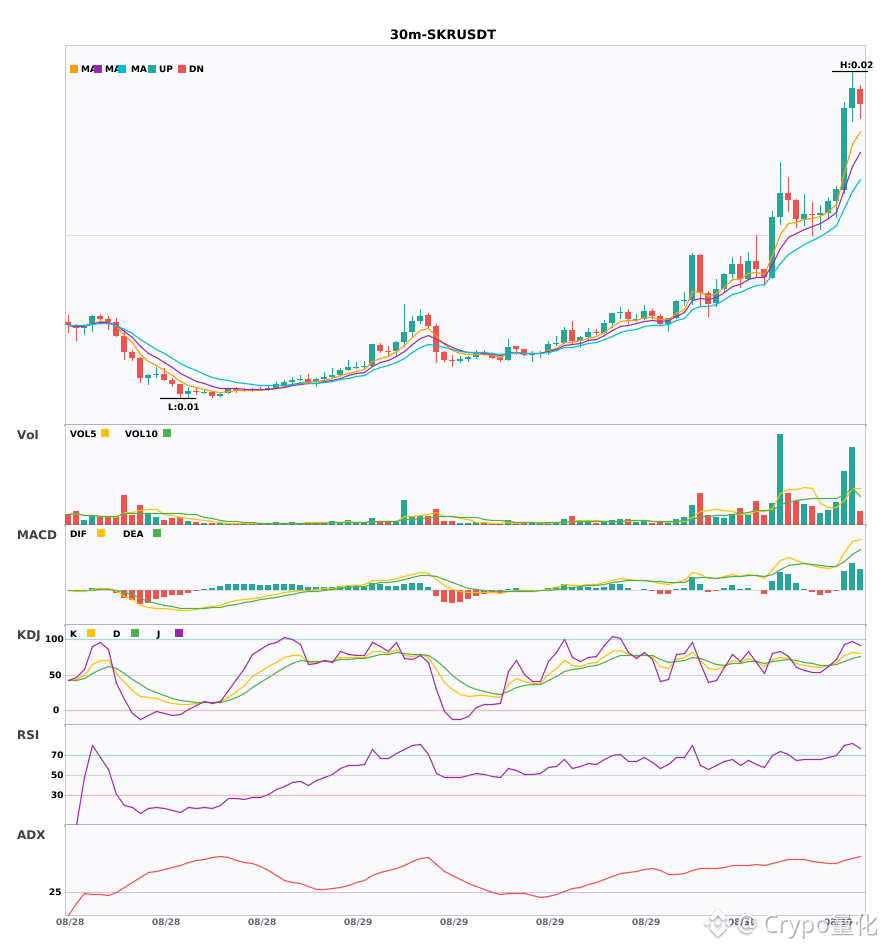
Task: Click the KDJ panel label
Action: [x=28, y=634]
